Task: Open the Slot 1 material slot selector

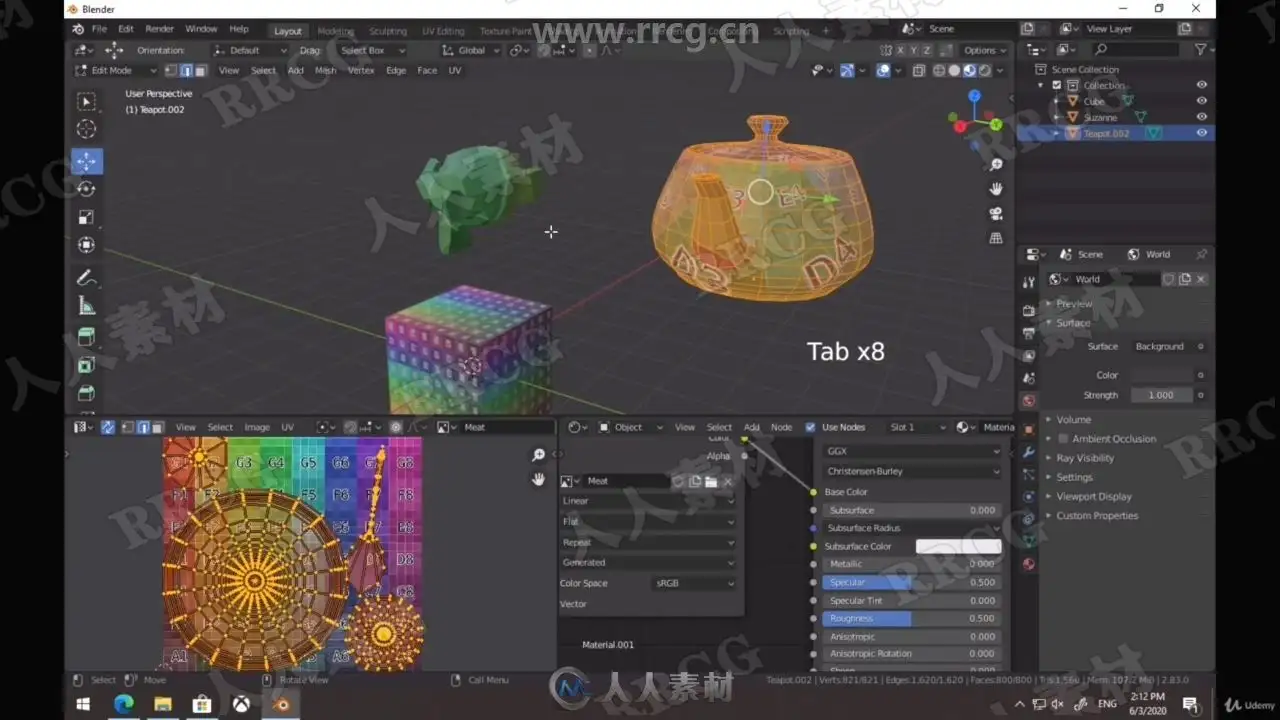Action: pos(915,427)
